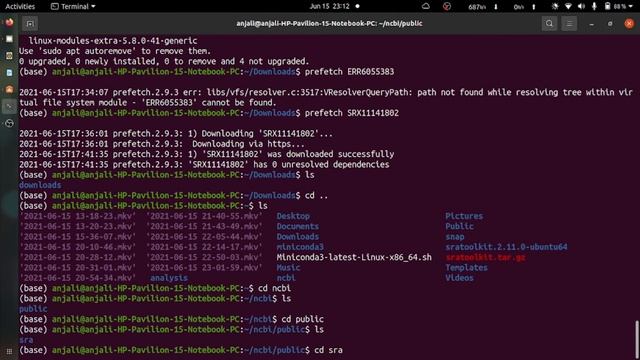Click download speed indicator in top bar
640x360 pixels.
pos(482,7)
